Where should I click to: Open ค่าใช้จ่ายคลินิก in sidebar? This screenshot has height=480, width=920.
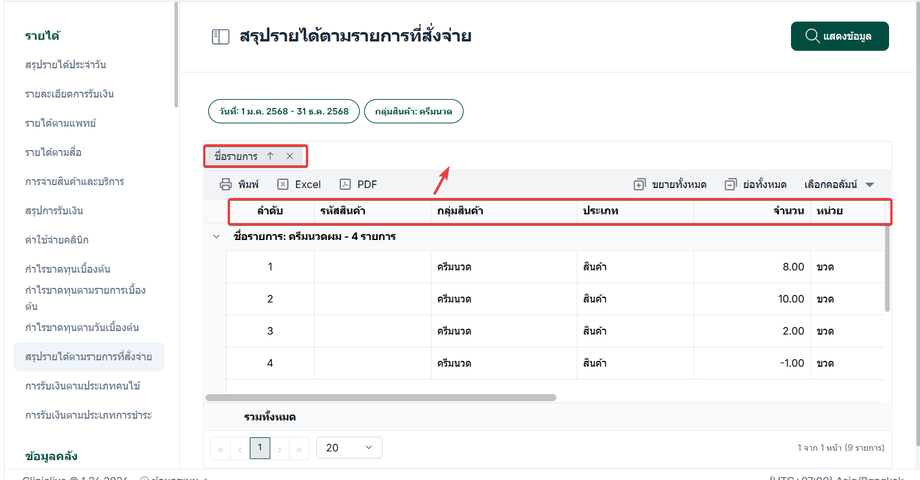[x=57, y=240]
